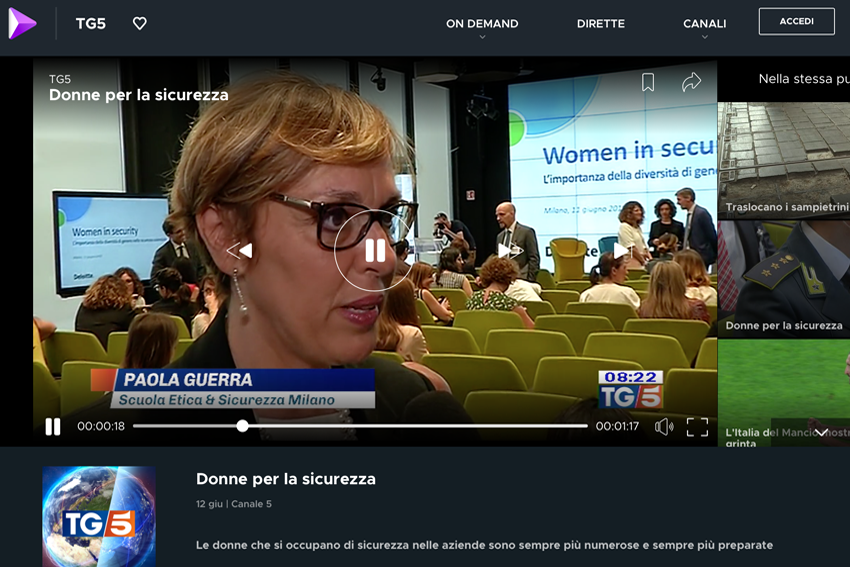The height and width of the screenshot is (567, 850).
Task: Expand the CANALI channels menu
Action: pyautogui.click(x=704, y=24)
